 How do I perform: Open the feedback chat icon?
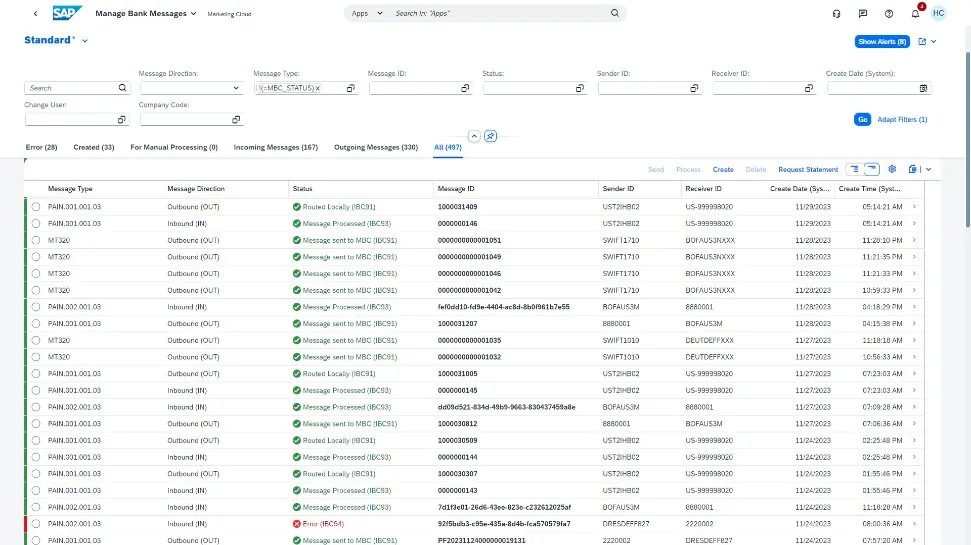[x=862, y=14]
